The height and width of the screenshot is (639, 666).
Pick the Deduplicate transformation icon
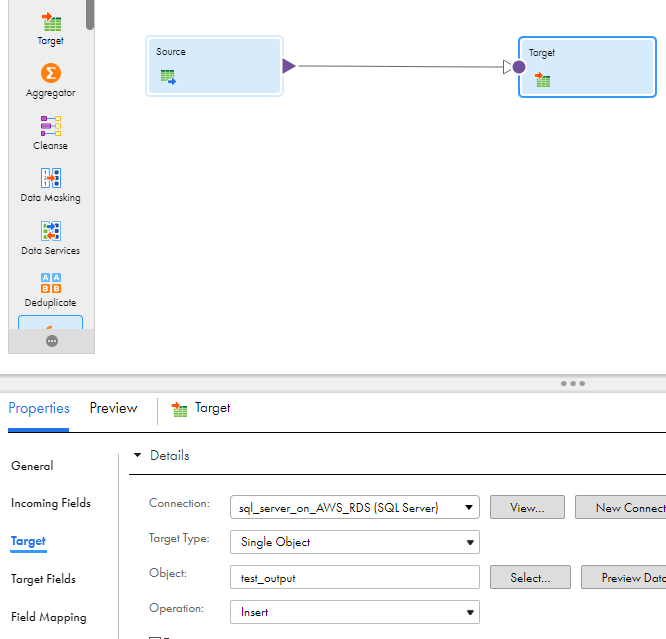pyautogui.click(x=51, y=283)
